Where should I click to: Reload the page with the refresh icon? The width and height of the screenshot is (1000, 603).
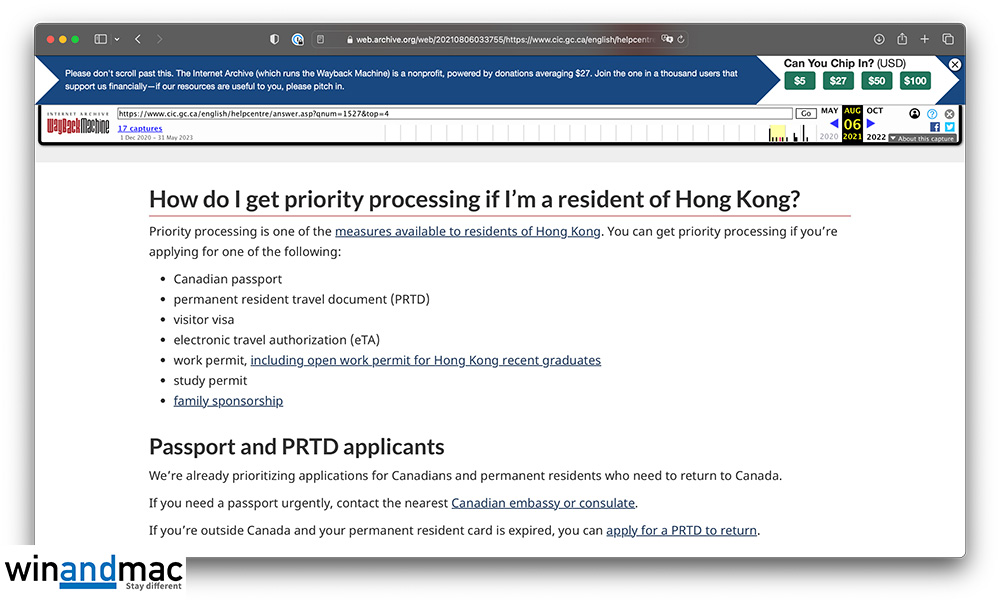point(681,39)
